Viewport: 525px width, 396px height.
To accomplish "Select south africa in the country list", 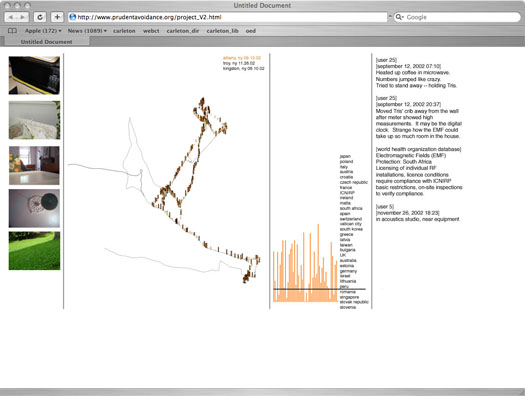I will pyautogui.click(x=351, y=208).
